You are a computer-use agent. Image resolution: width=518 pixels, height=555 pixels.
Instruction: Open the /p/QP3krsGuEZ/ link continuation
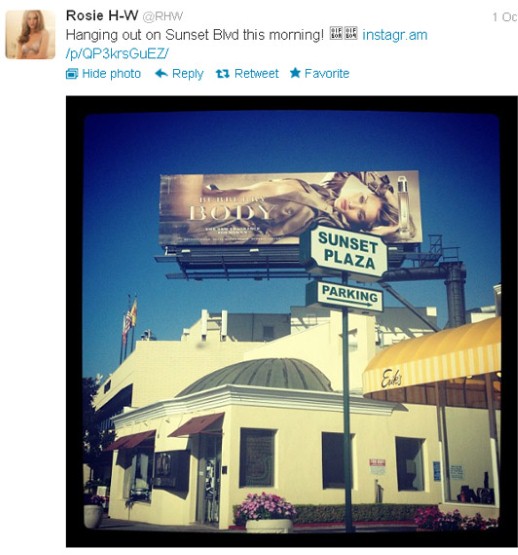pyautogui.click(x=117, y=54)
